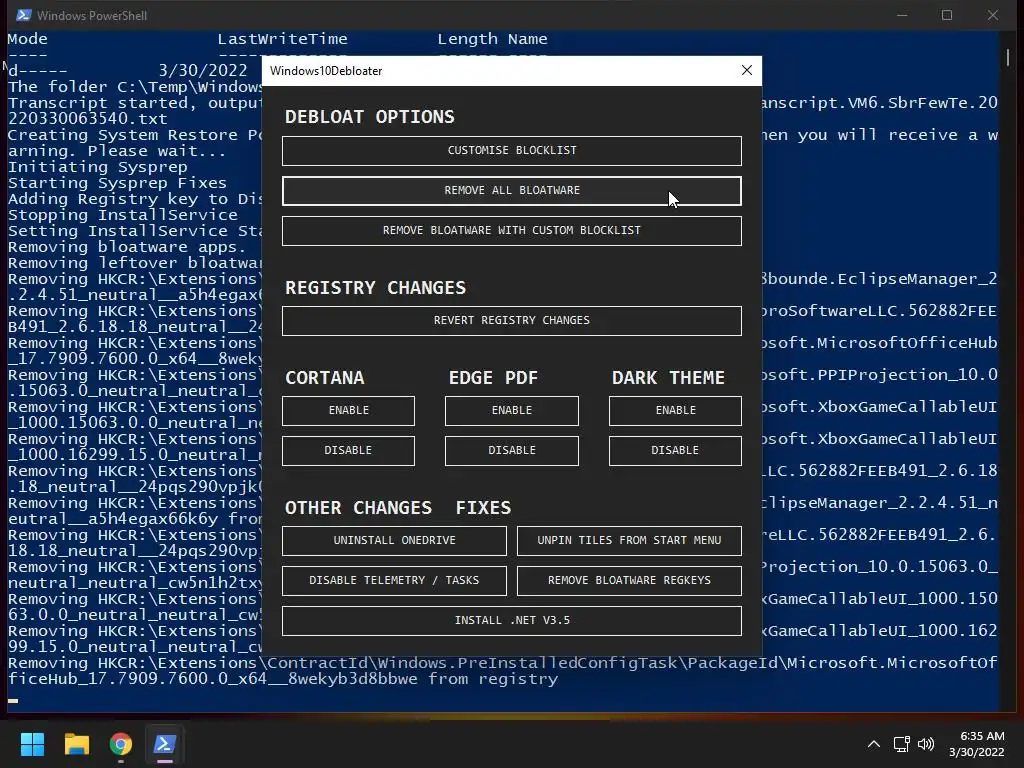The height and width of the screenshot is (768, 1024).
Task: Install .NET v3.5
Action: click(x=511, y=620)
